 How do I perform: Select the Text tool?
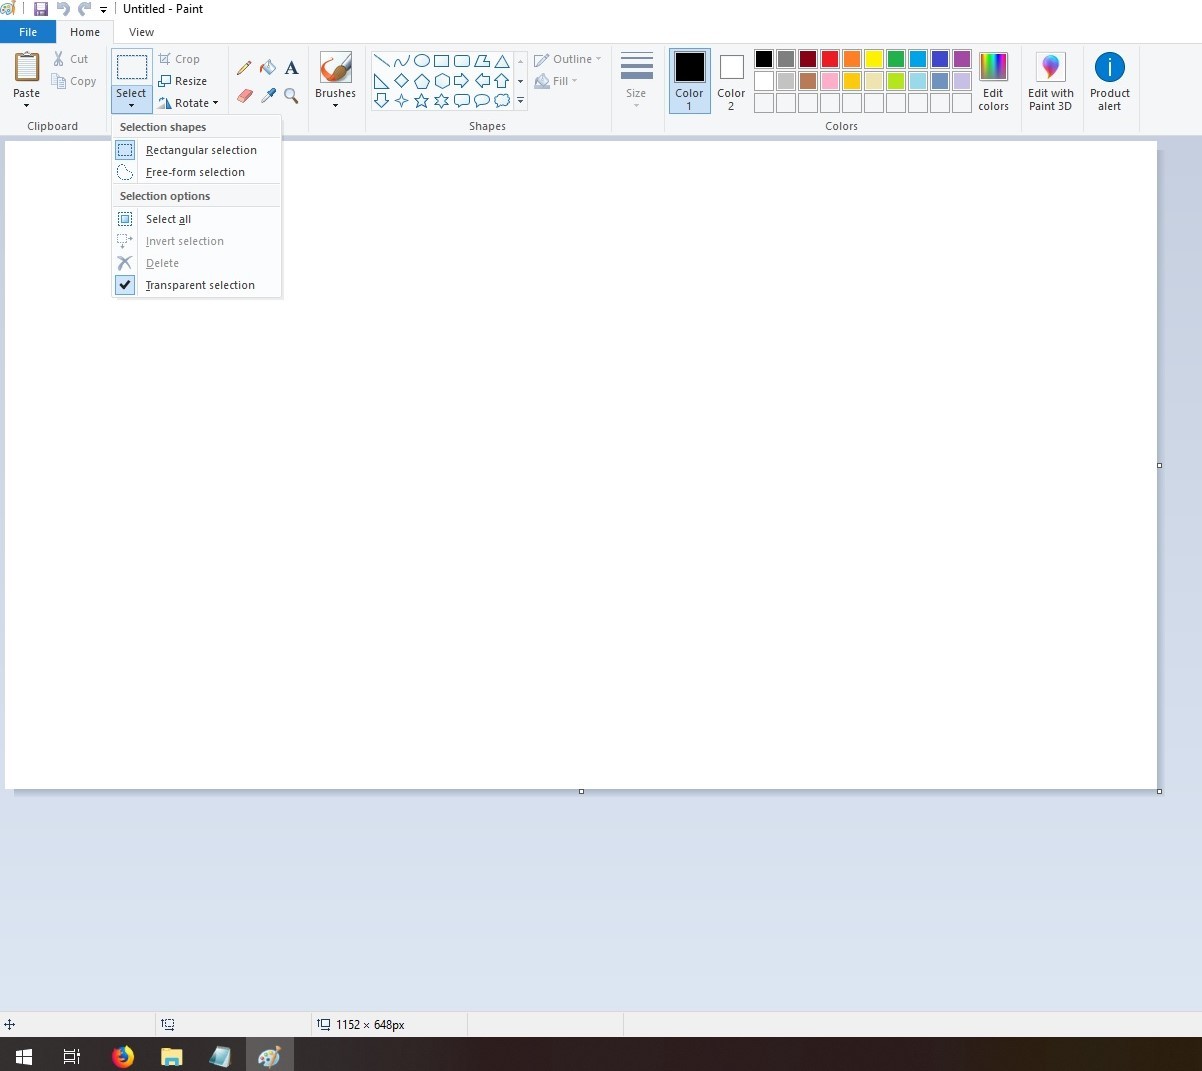292,68
